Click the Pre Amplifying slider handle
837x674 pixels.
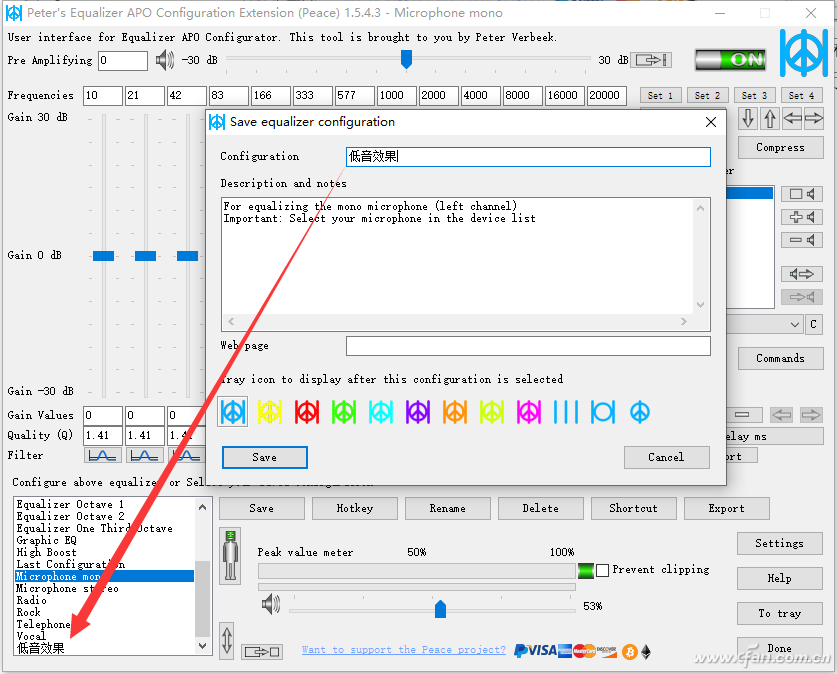point(406,59)
